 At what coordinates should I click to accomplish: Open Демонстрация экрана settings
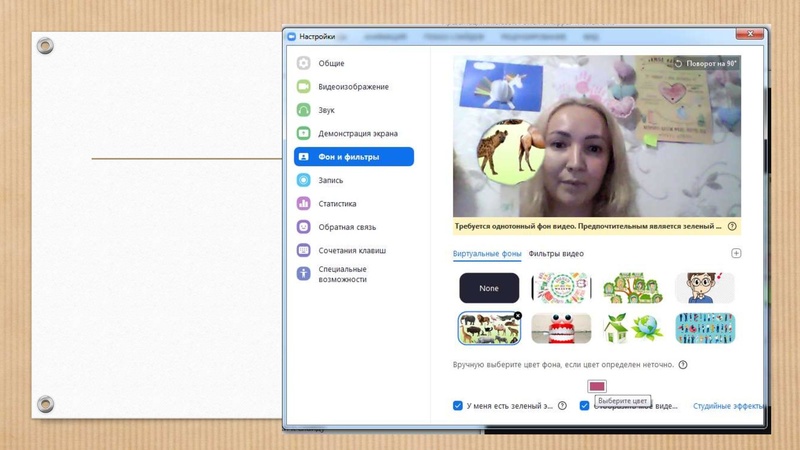pos(357,133)
